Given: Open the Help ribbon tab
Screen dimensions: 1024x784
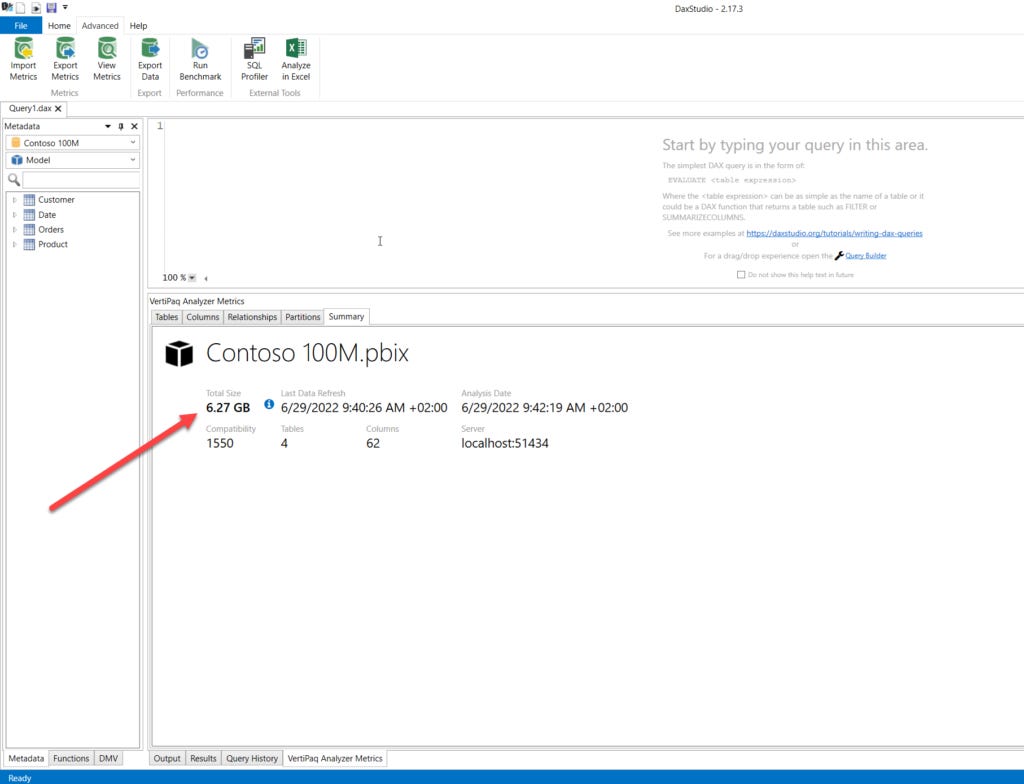Looking at the screenshot, I should click(138, 25).
